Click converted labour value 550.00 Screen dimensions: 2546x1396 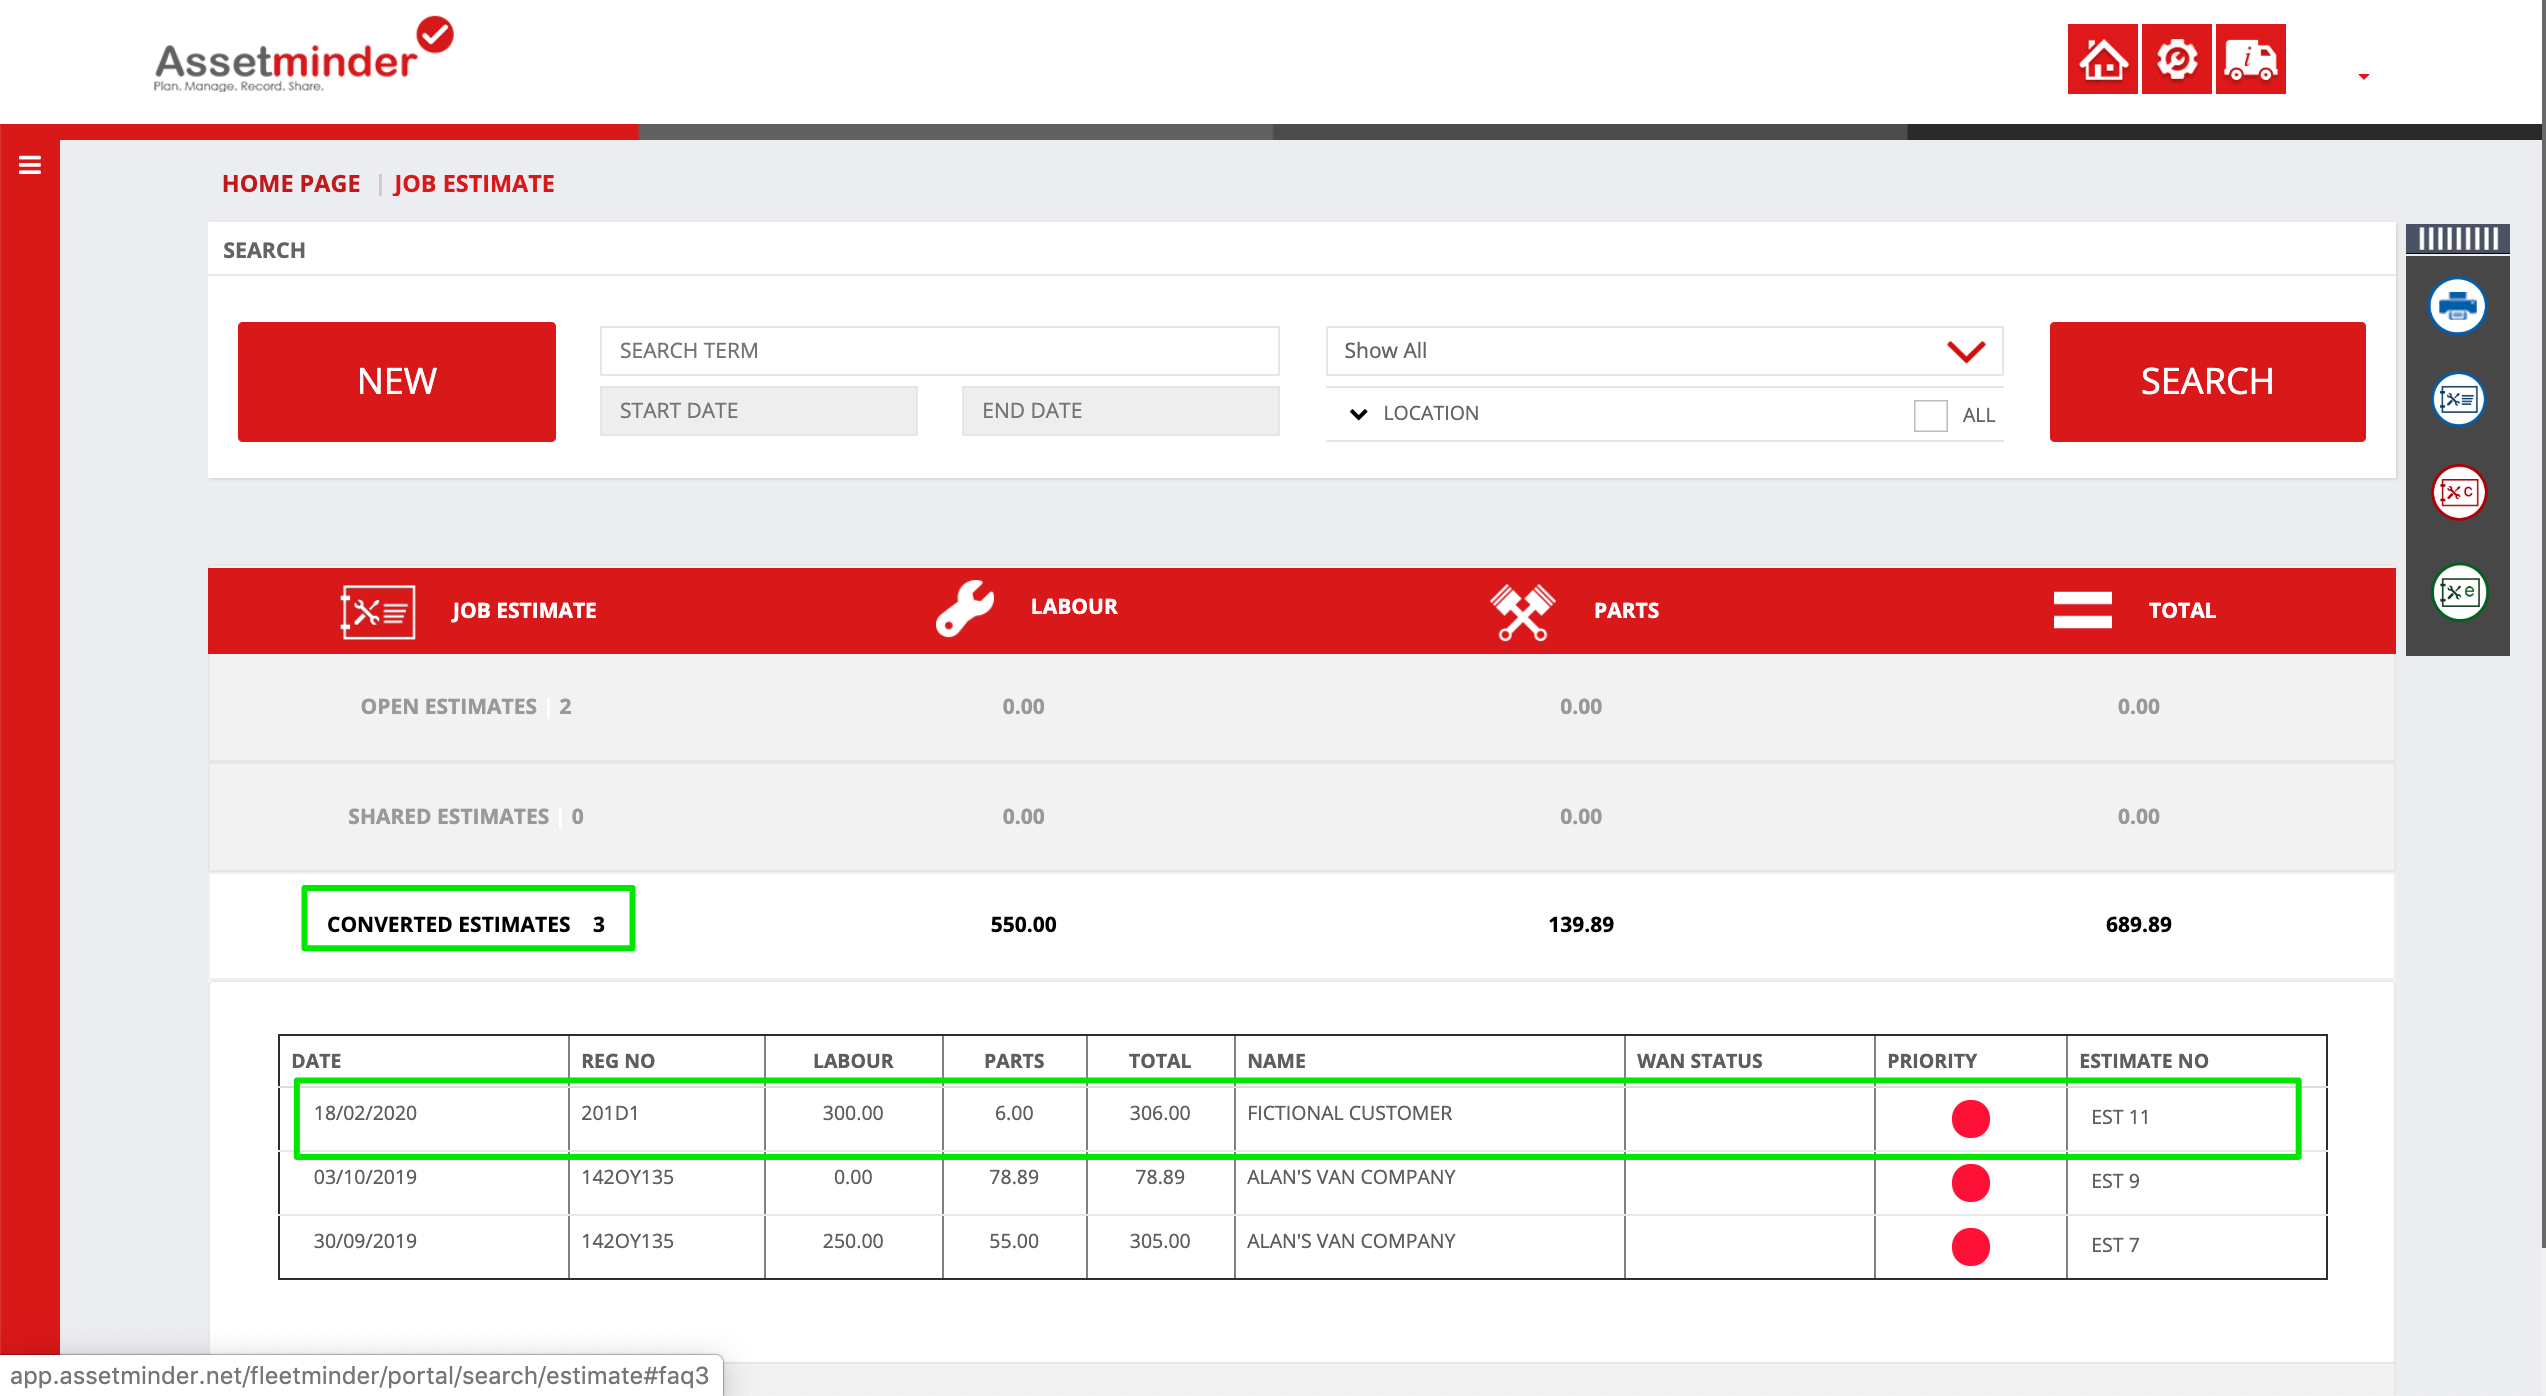coord(1023,925)
